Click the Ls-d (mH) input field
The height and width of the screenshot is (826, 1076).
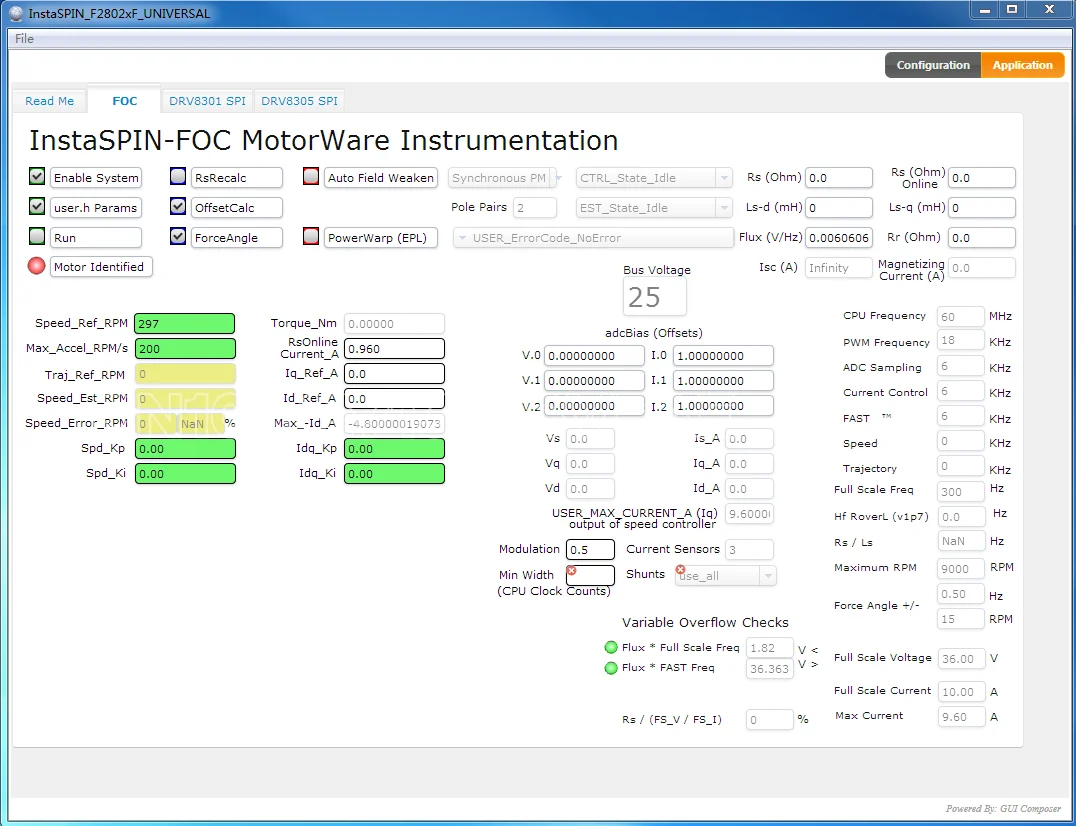839,207
